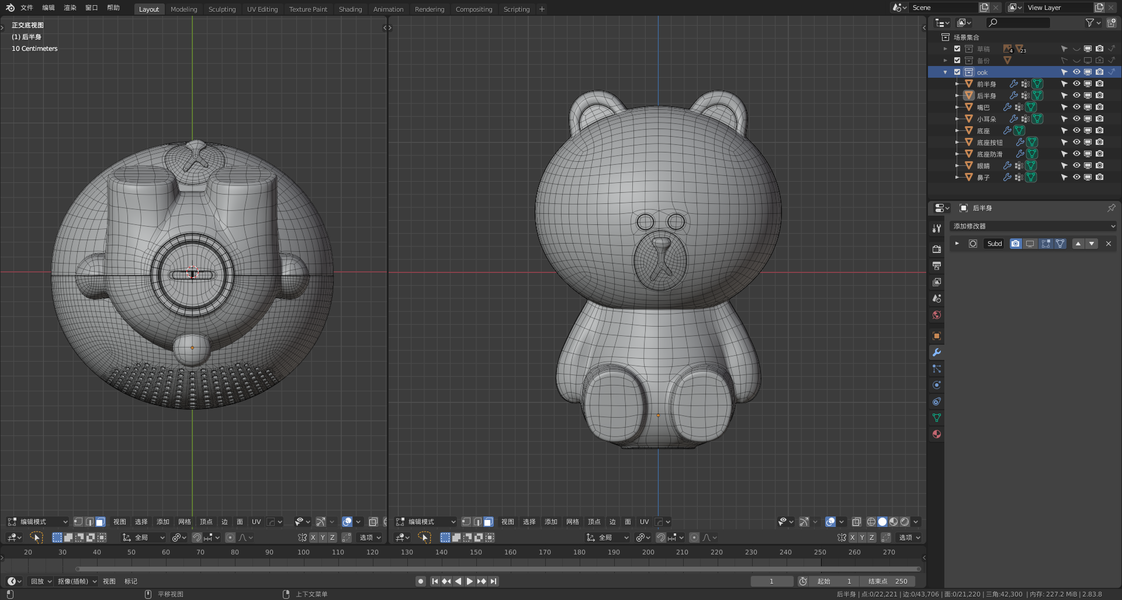Image resolution: width=1122 pixels, height=600 pixels.
Task: Add a new workspace with plus tab
Action: coord(542,9)
